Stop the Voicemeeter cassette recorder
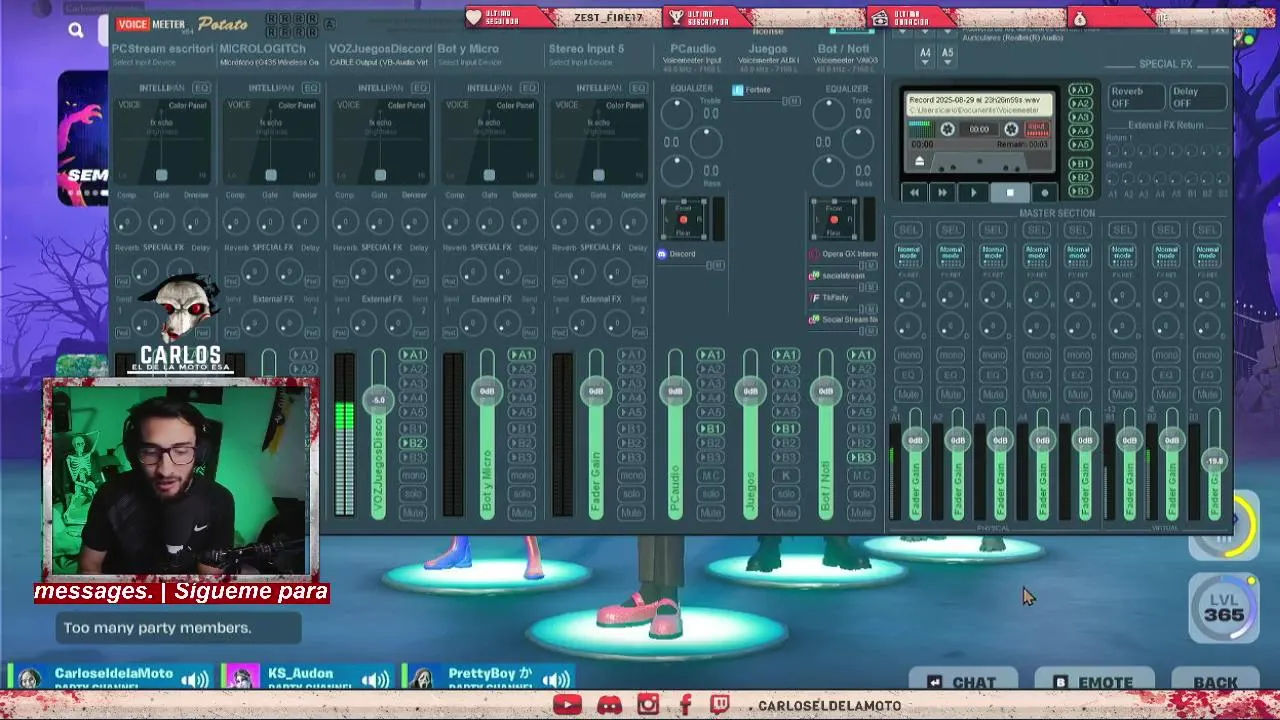Viewport: 1280px width, 720px height. [x=1010, y=193]
